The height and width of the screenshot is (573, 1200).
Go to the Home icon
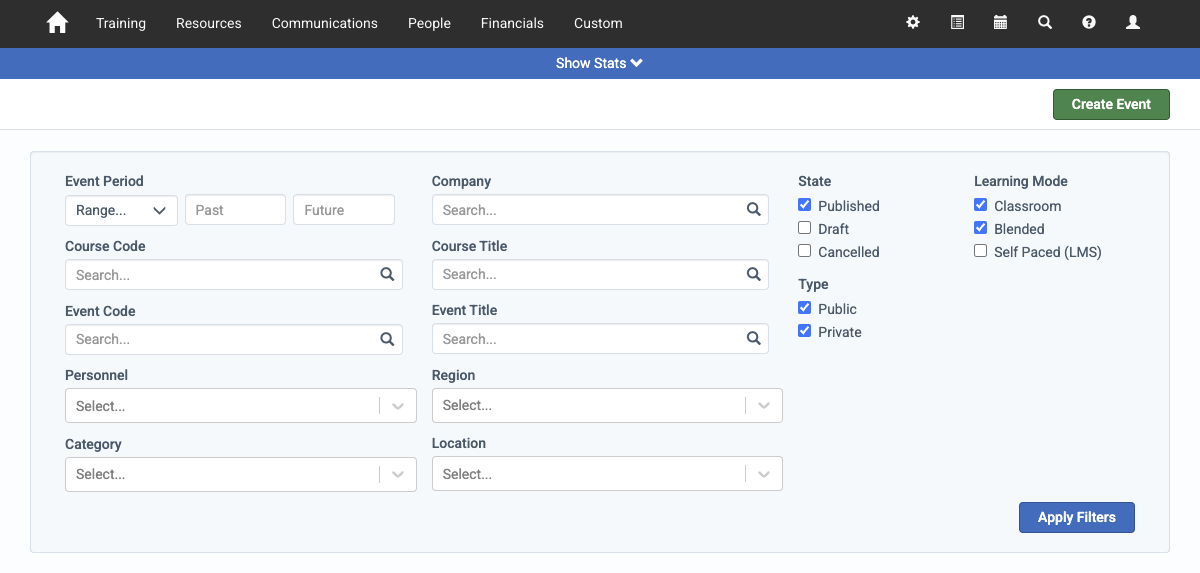pyautogui.click(x=57, y=23)
